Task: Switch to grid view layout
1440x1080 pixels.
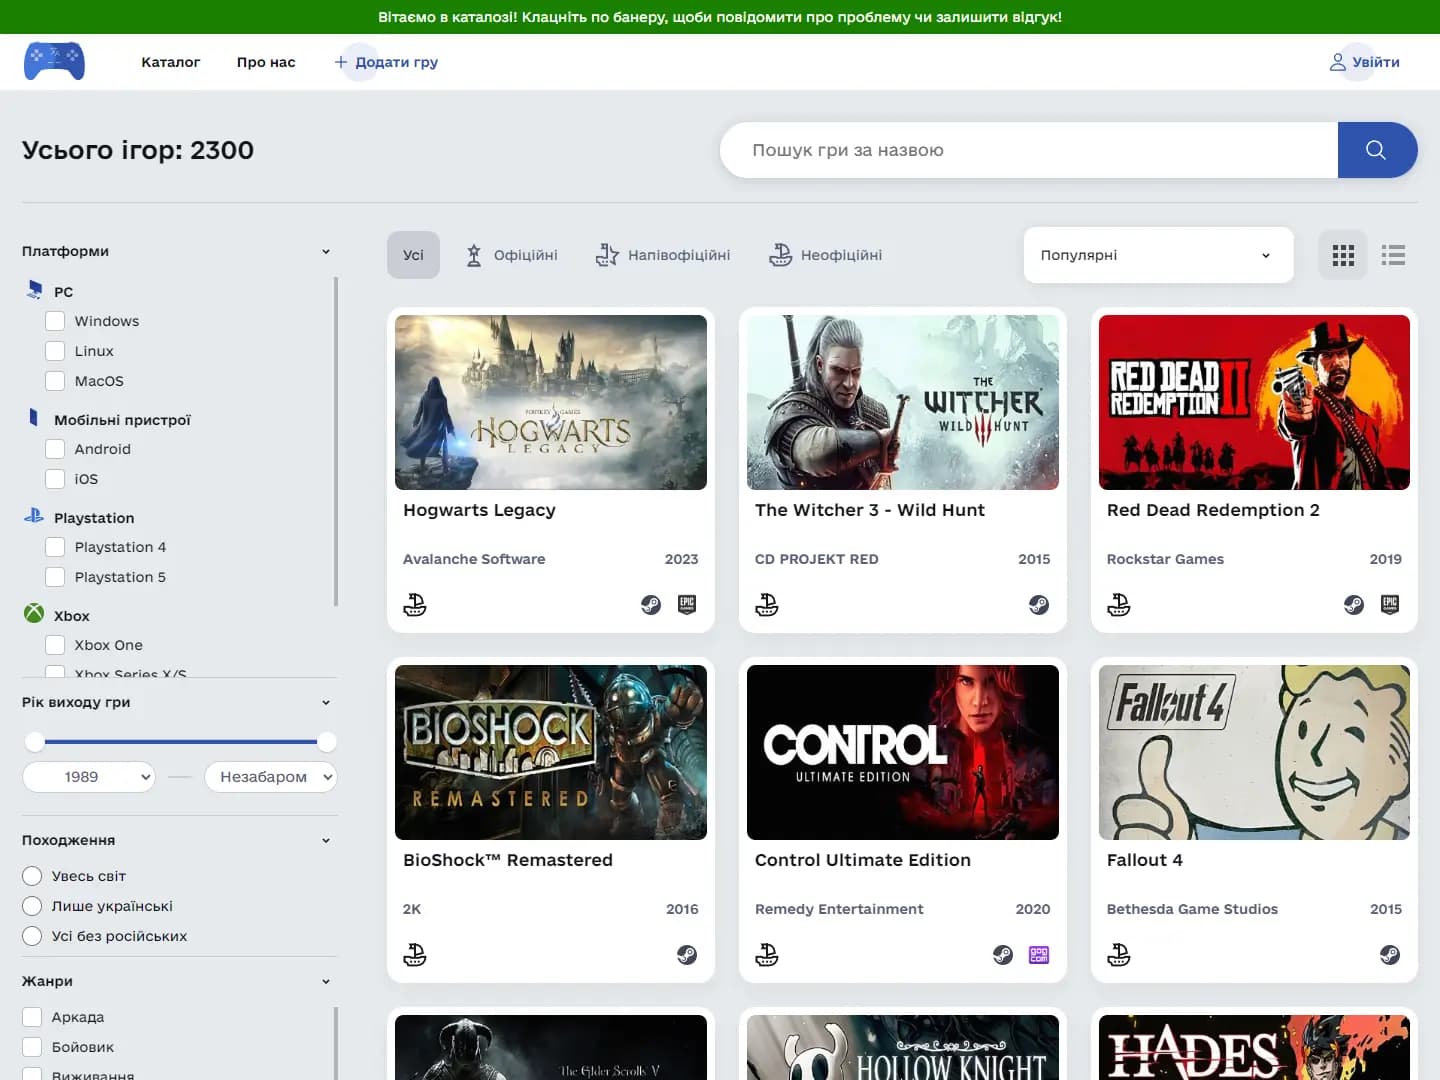Action: [x=1343, y=255]
